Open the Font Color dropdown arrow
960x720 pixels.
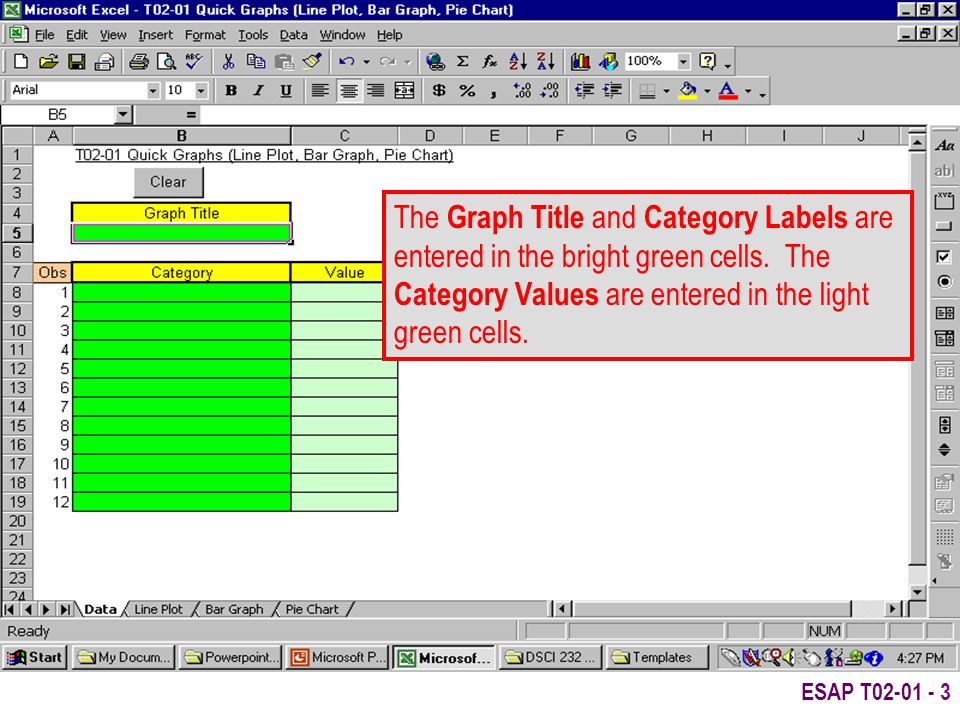(747, 91)
